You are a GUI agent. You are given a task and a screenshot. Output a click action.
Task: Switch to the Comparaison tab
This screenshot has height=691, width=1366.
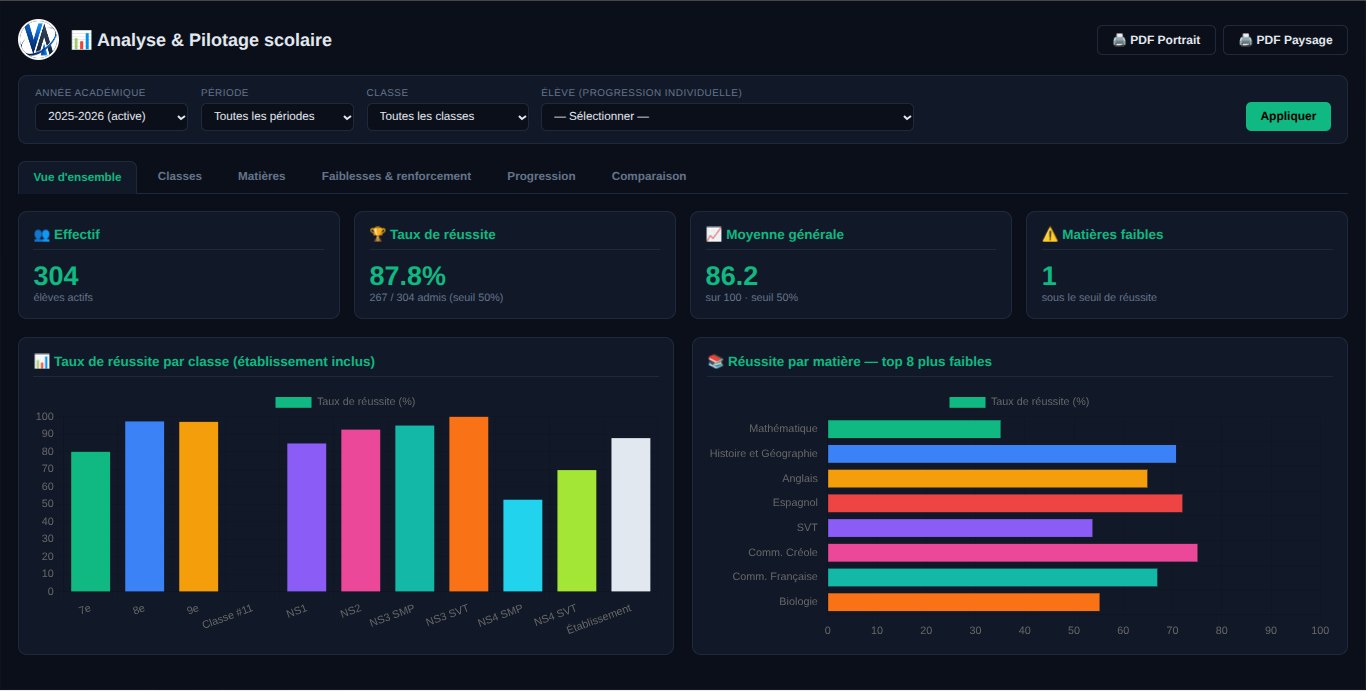(649, 176)
